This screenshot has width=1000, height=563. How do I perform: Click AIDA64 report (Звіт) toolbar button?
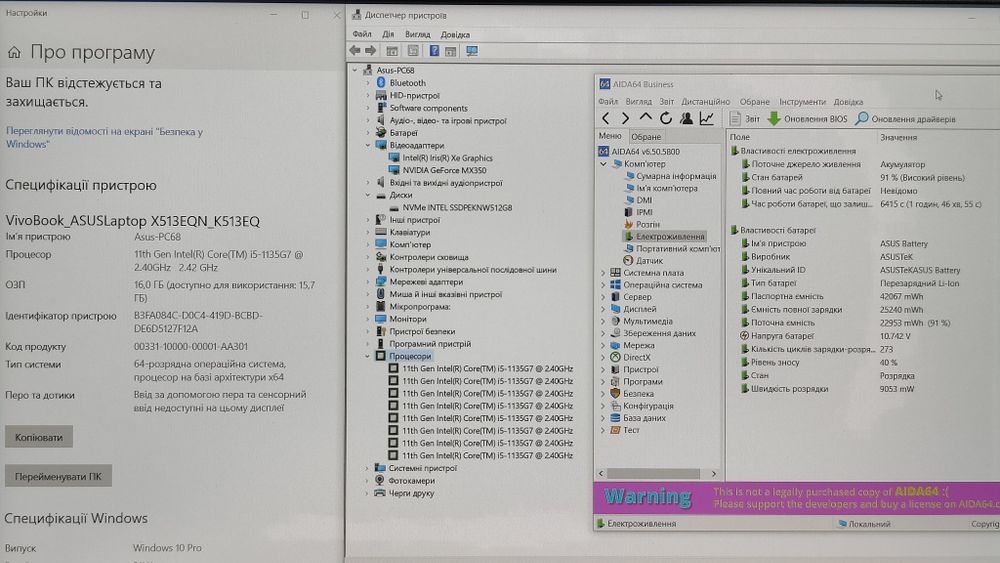[744, 119]
